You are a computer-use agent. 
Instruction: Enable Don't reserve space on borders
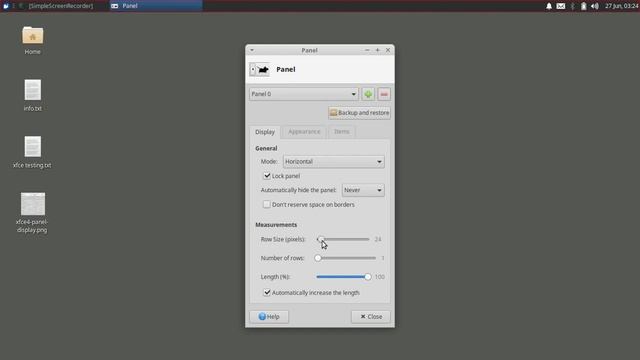coord(267,204)
